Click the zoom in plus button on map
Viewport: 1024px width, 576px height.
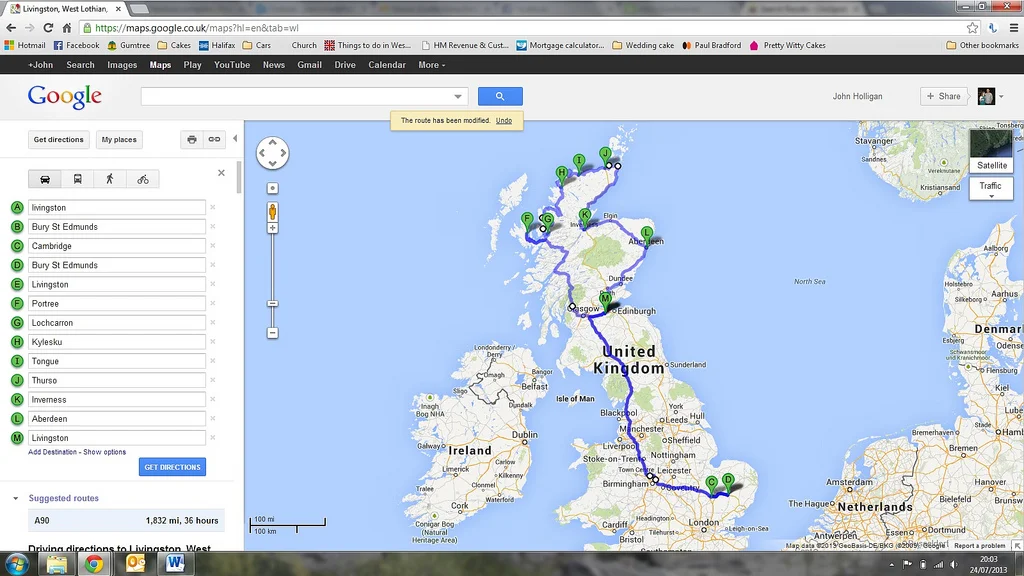click(272, 228)
